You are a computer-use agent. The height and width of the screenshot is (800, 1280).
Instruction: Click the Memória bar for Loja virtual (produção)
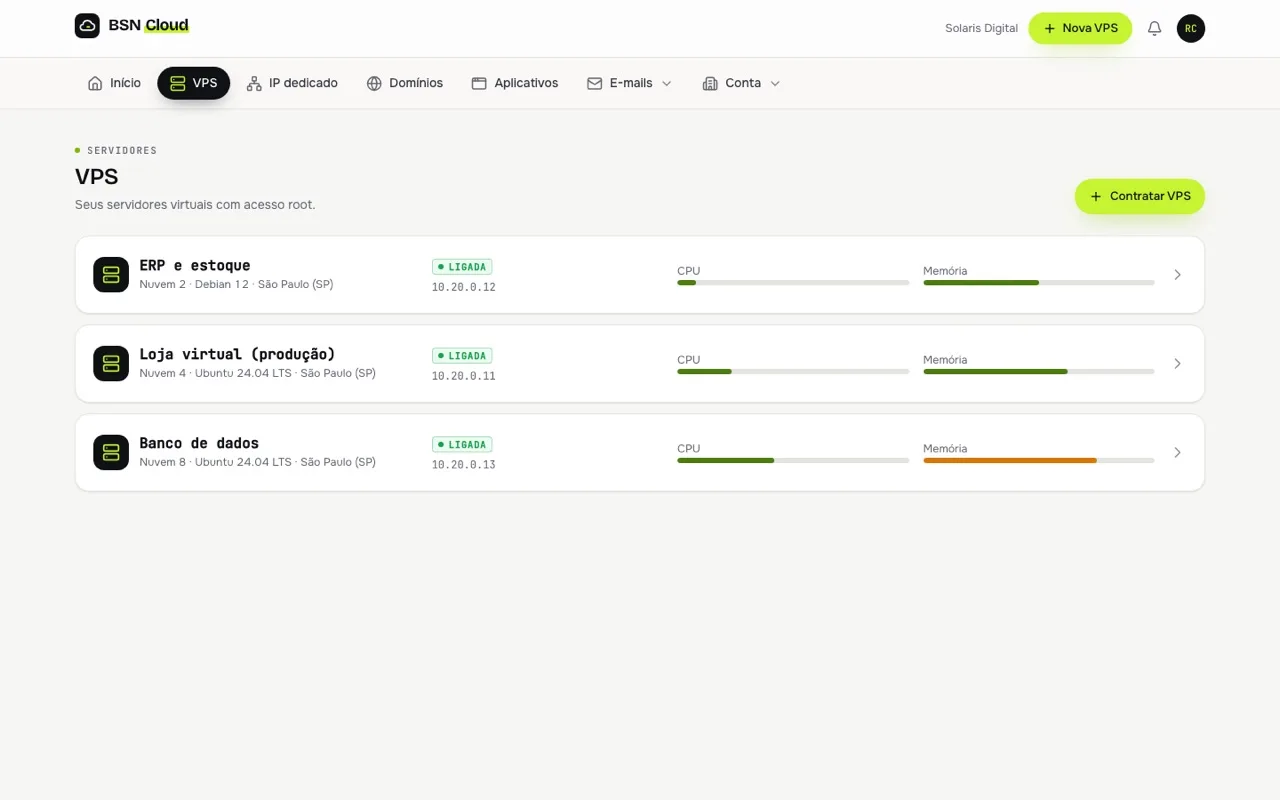tap(1039, 371)
